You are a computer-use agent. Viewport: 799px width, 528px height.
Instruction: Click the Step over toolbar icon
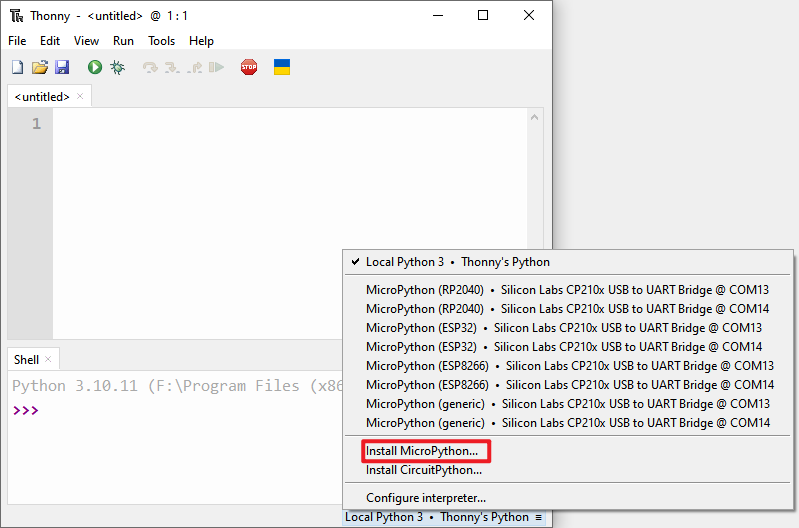point(150,67)
